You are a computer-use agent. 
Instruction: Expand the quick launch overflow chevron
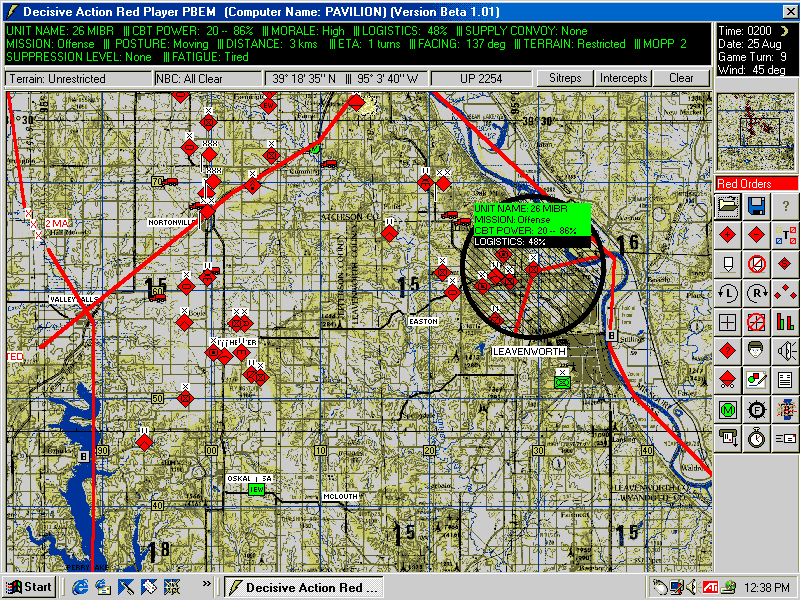[x=206, y=583]
